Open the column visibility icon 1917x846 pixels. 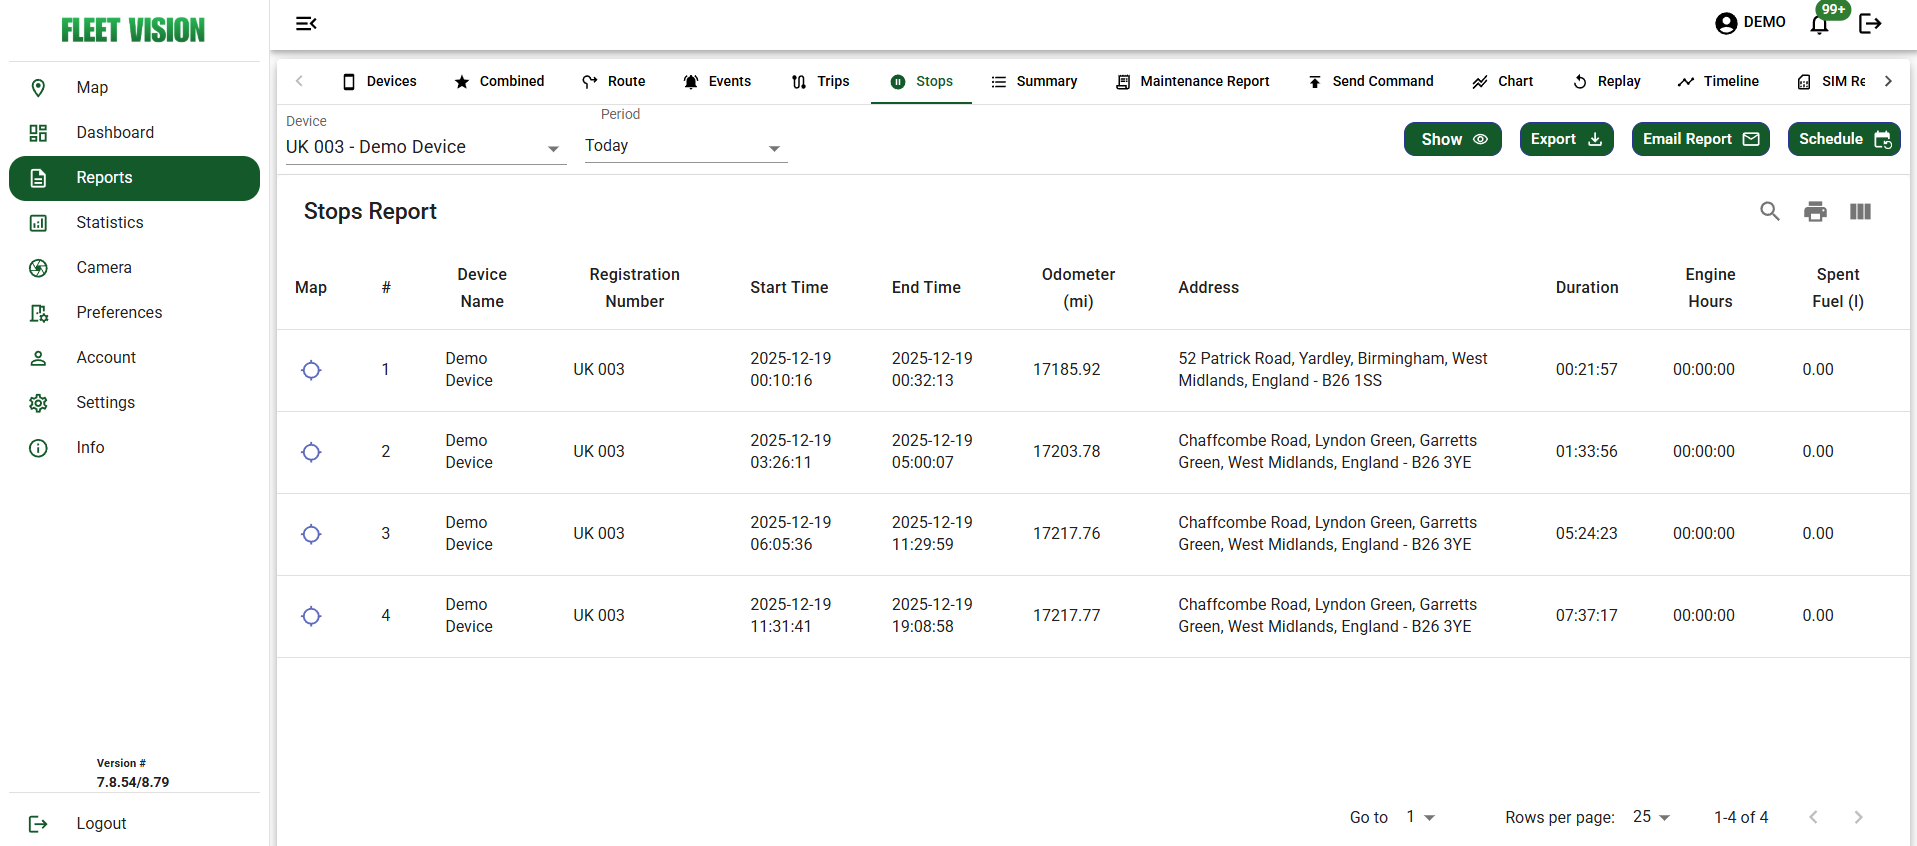click(1859, 211)
